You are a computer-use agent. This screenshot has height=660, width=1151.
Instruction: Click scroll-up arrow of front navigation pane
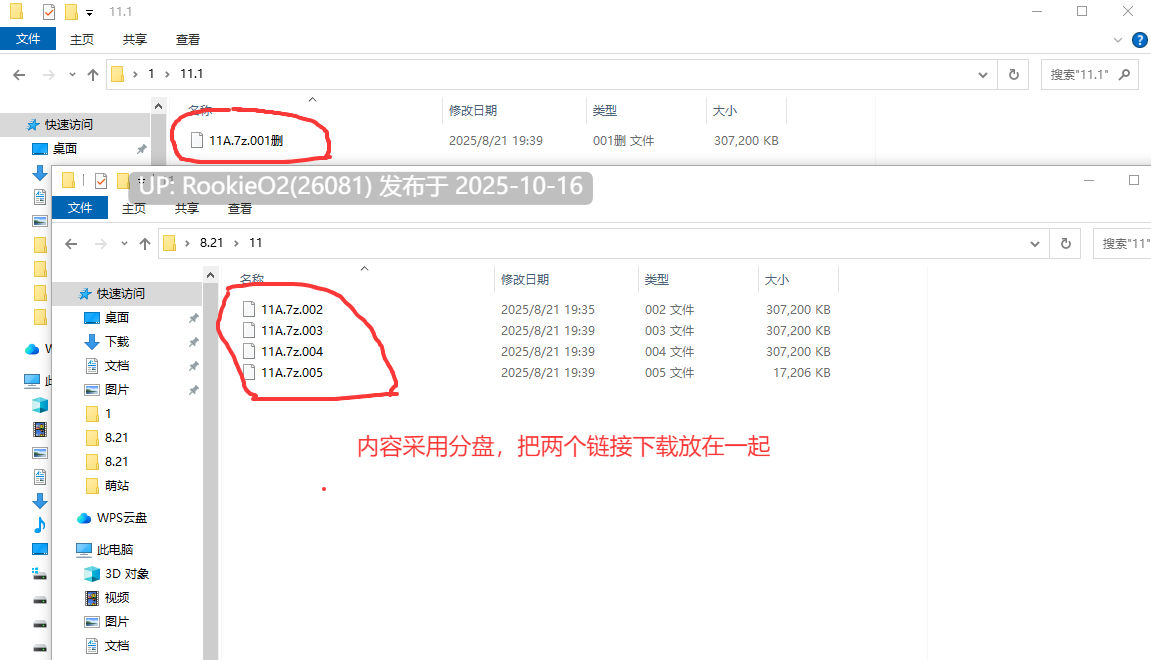point(210,275)
